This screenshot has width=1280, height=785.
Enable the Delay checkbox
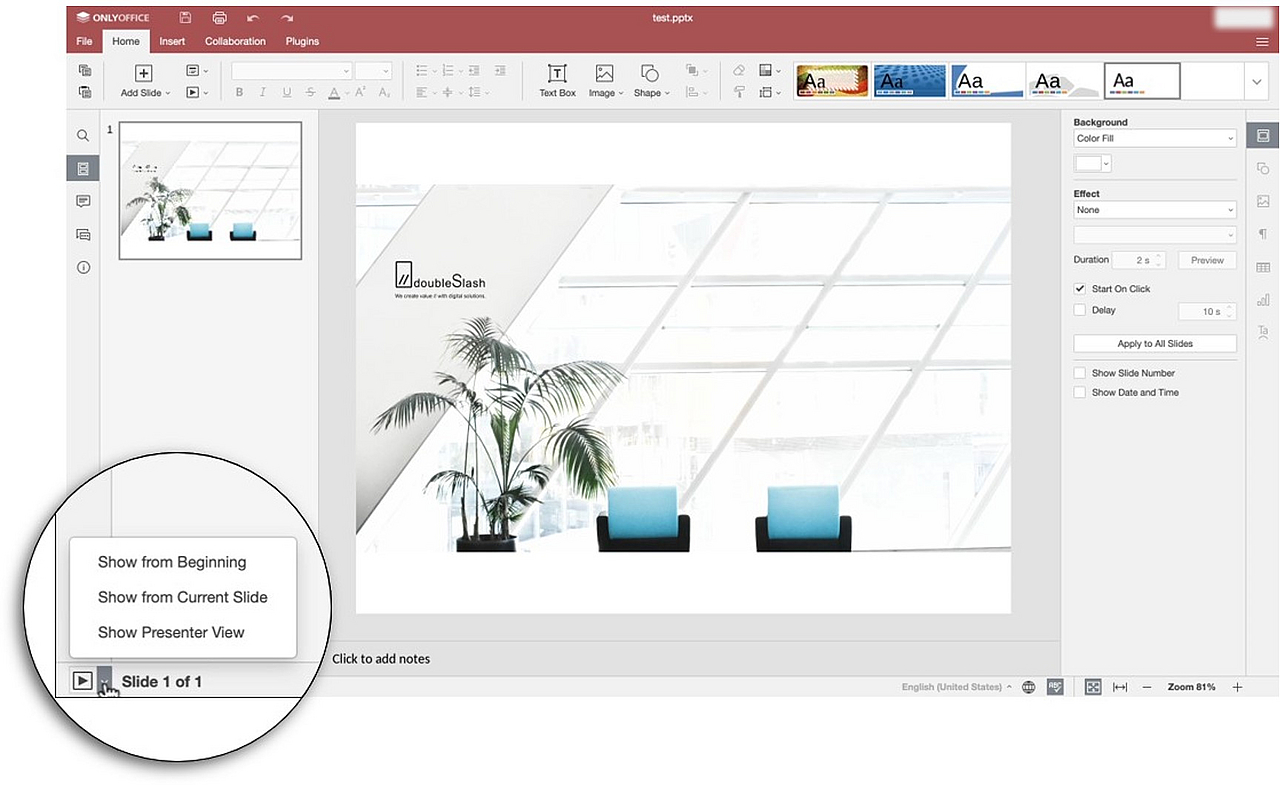1080,310
